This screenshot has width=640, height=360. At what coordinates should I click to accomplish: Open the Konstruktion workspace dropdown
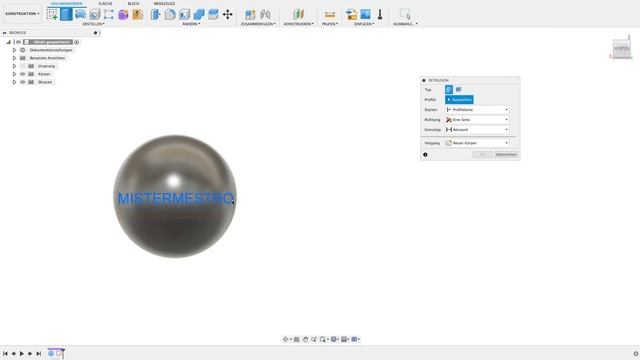pyautogui.click(x=22, y=13)
